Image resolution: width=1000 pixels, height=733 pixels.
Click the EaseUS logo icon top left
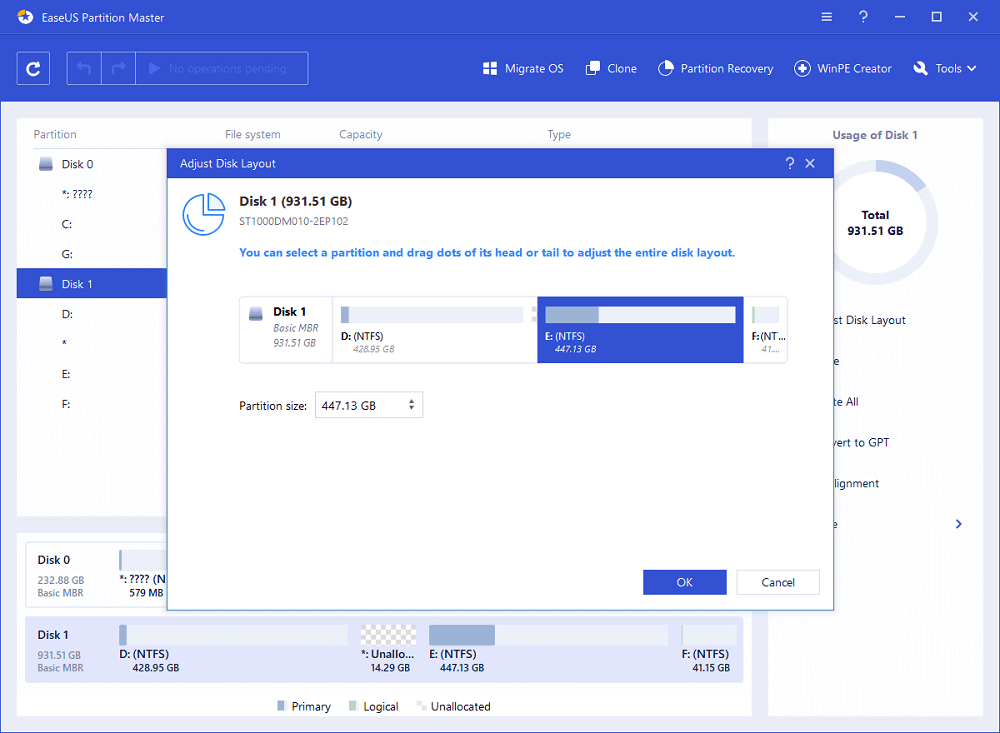click(25, 16)
